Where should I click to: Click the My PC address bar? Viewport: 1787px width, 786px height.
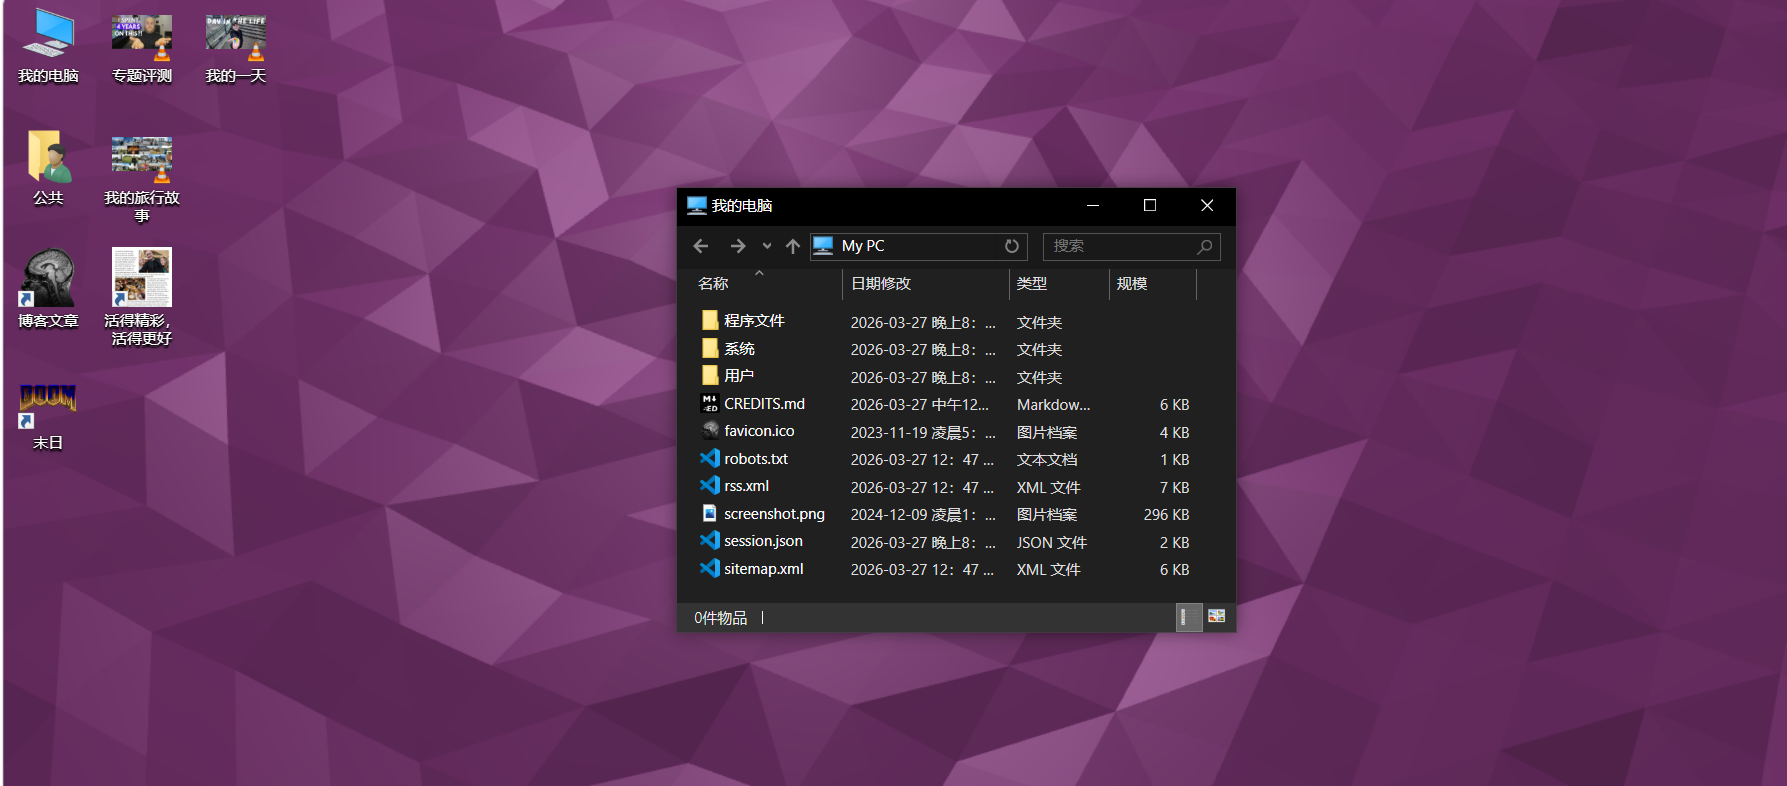coord(918,246)
